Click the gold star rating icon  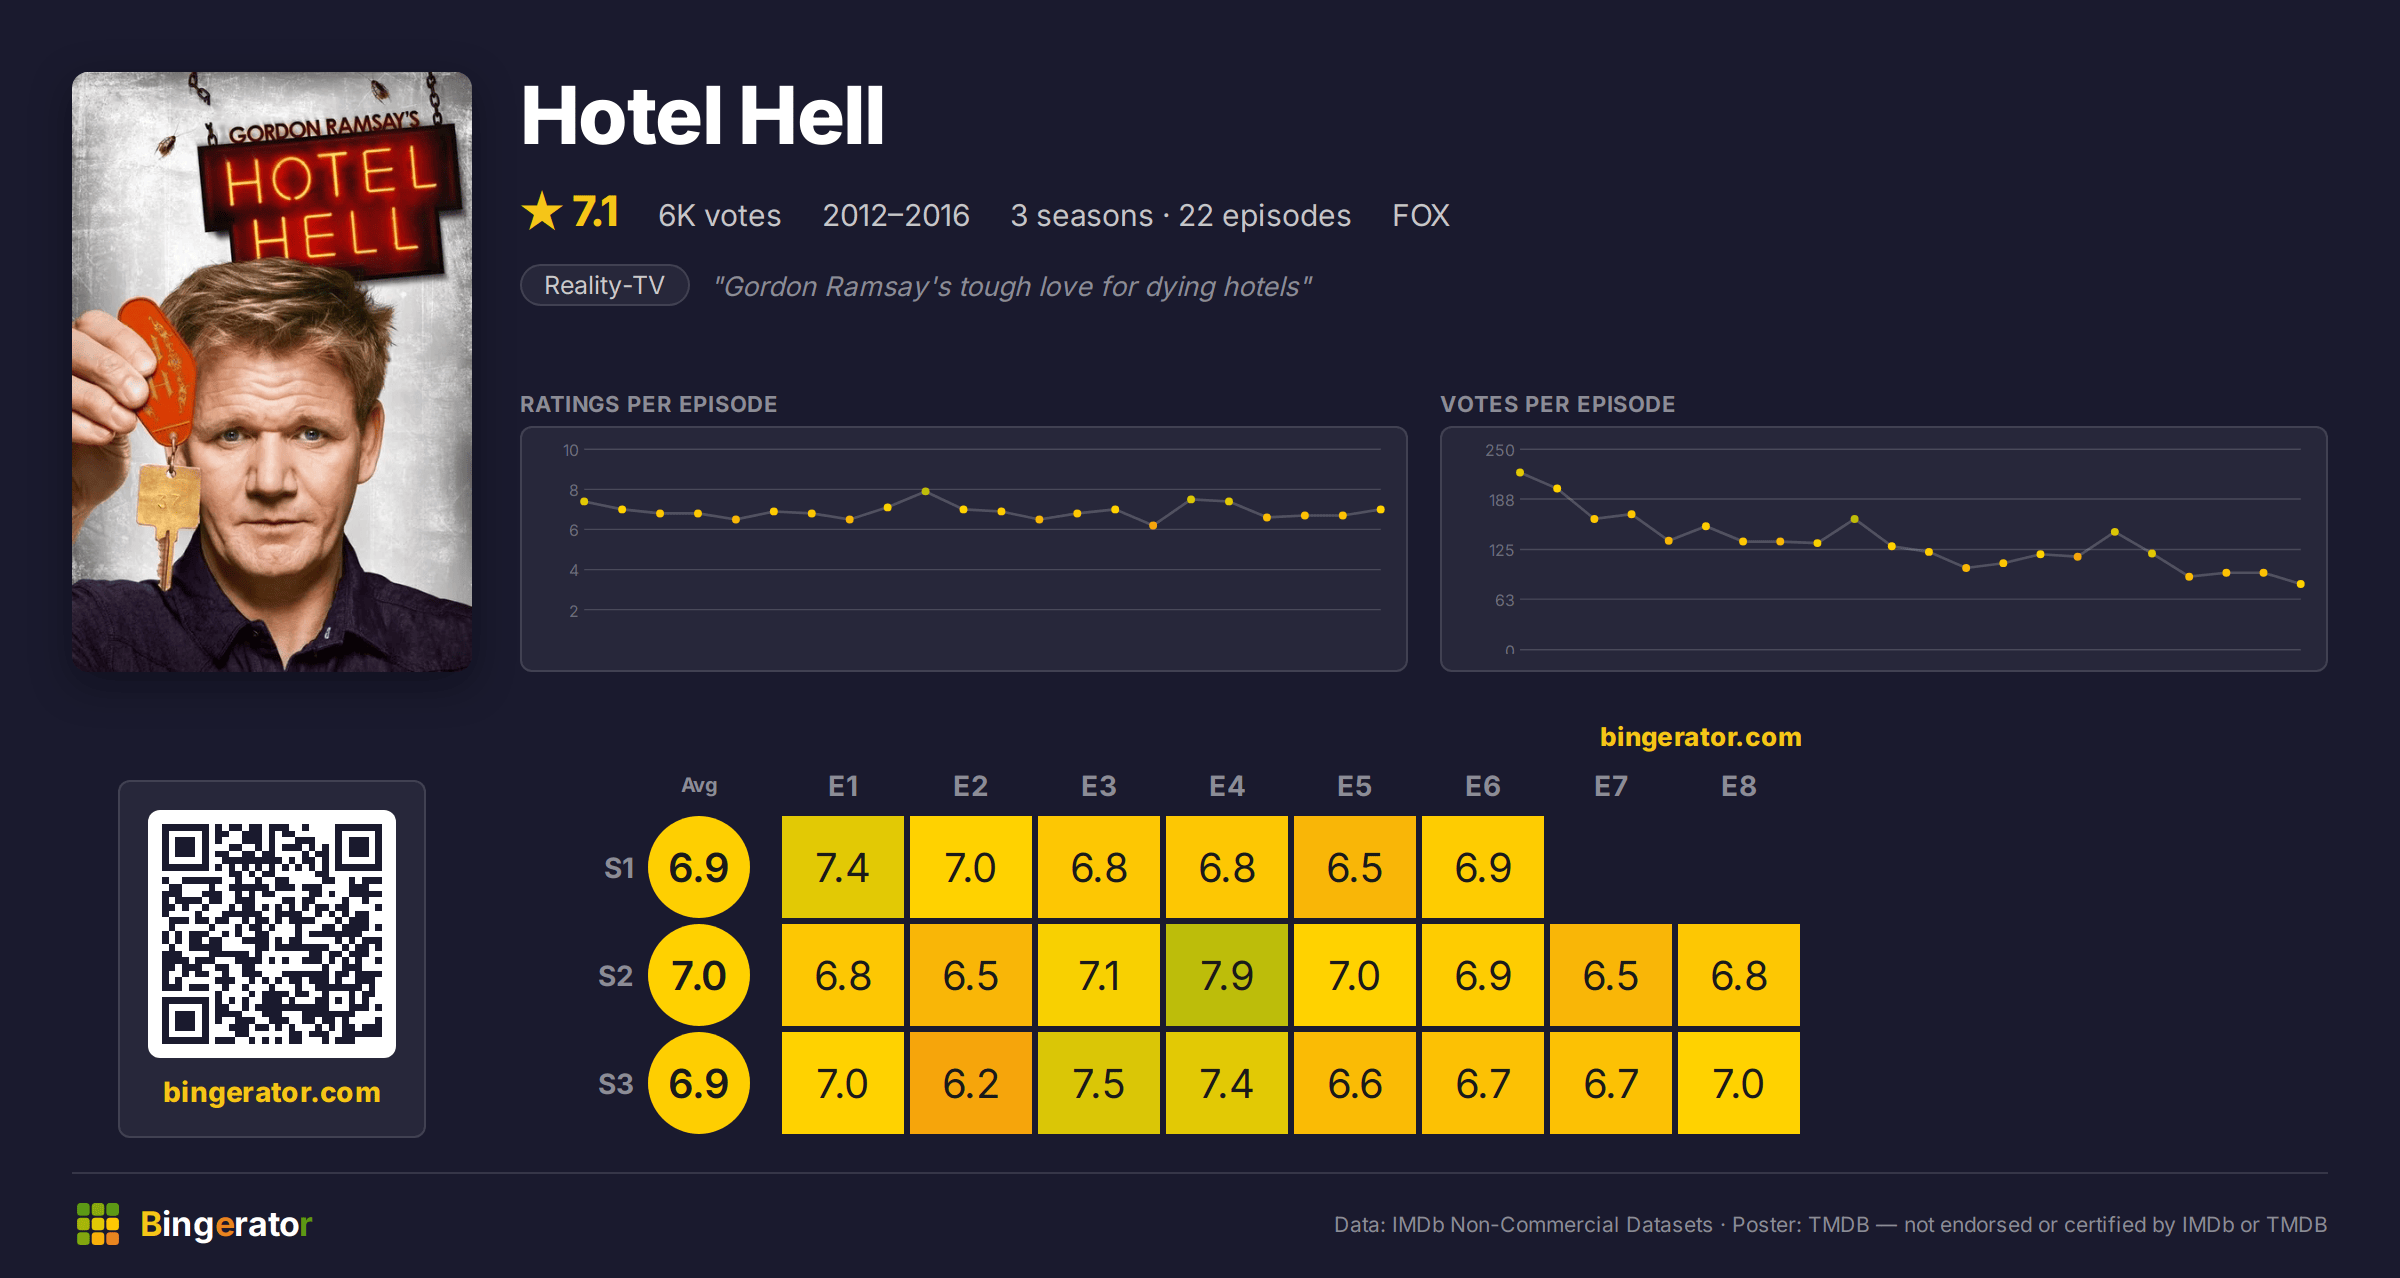click(x=542, y=211)
